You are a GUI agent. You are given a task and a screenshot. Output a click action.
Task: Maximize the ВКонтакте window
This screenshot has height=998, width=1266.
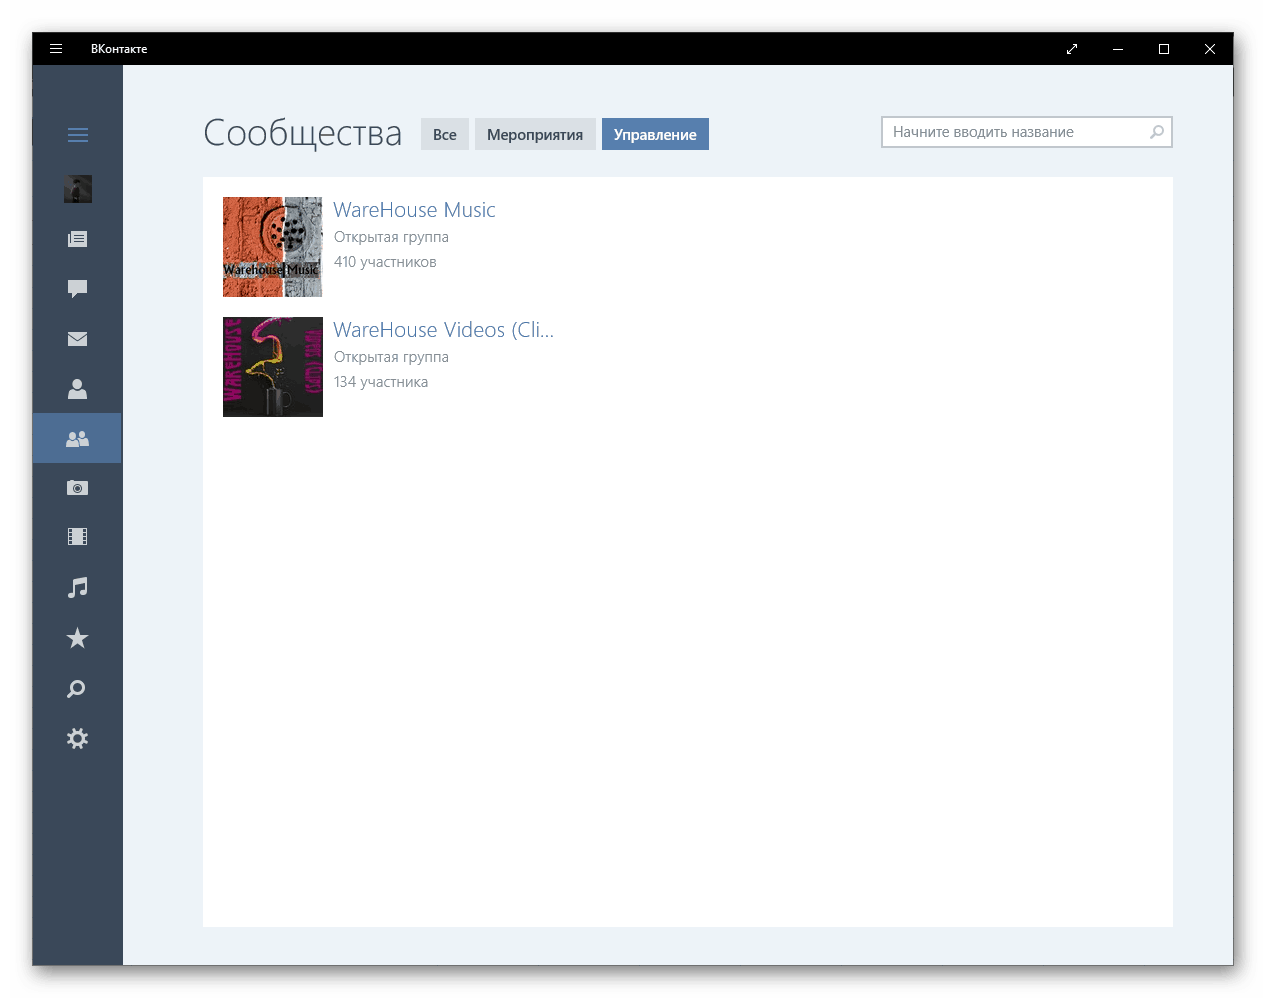[1164, 49]
